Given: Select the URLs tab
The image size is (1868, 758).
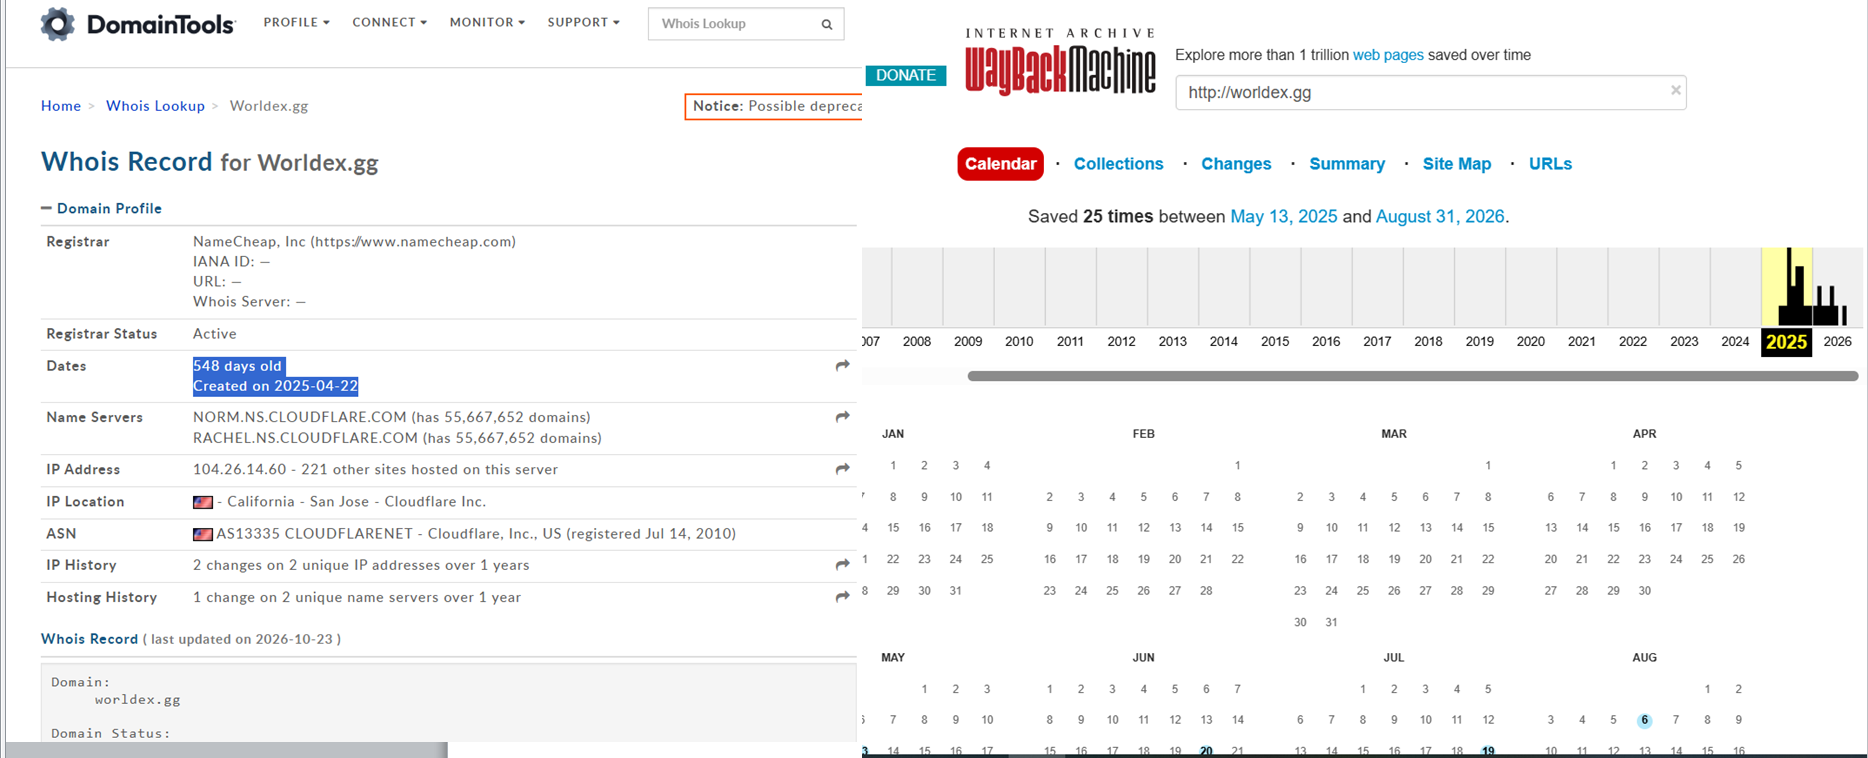Looking at the screenshot, I should (1550, 164).
